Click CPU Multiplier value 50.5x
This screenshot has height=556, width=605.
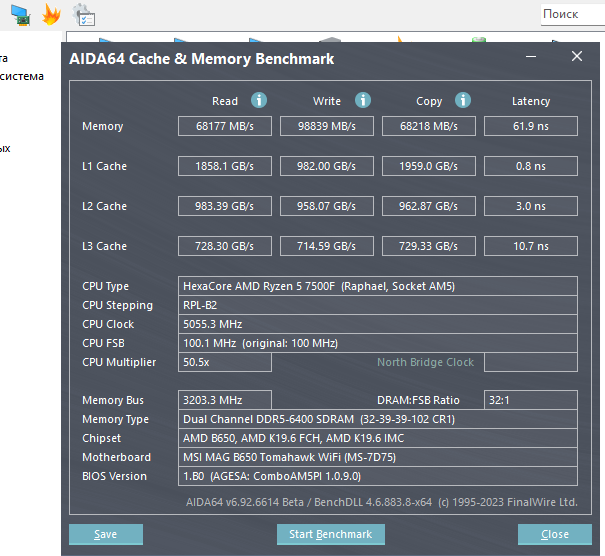tap(225, 362)
